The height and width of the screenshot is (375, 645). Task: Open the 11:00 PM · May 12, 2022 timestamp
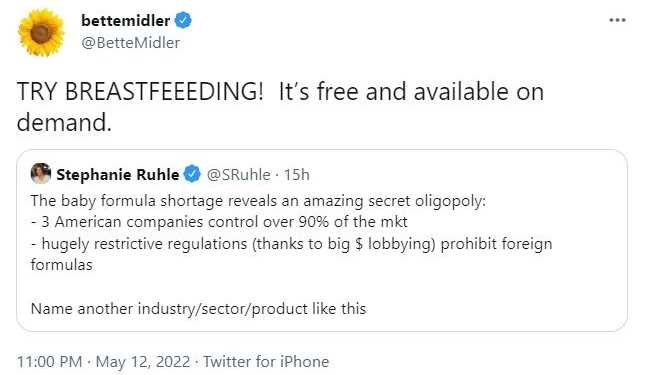104,362
